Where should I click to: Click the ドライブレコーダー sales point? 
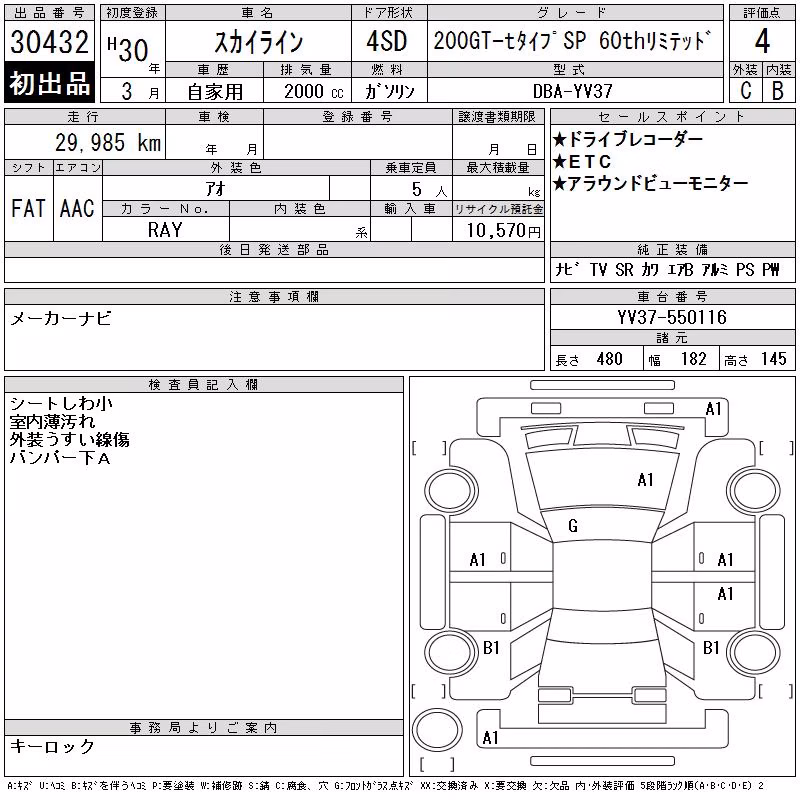pyautogui.click(x=628, y=139)
